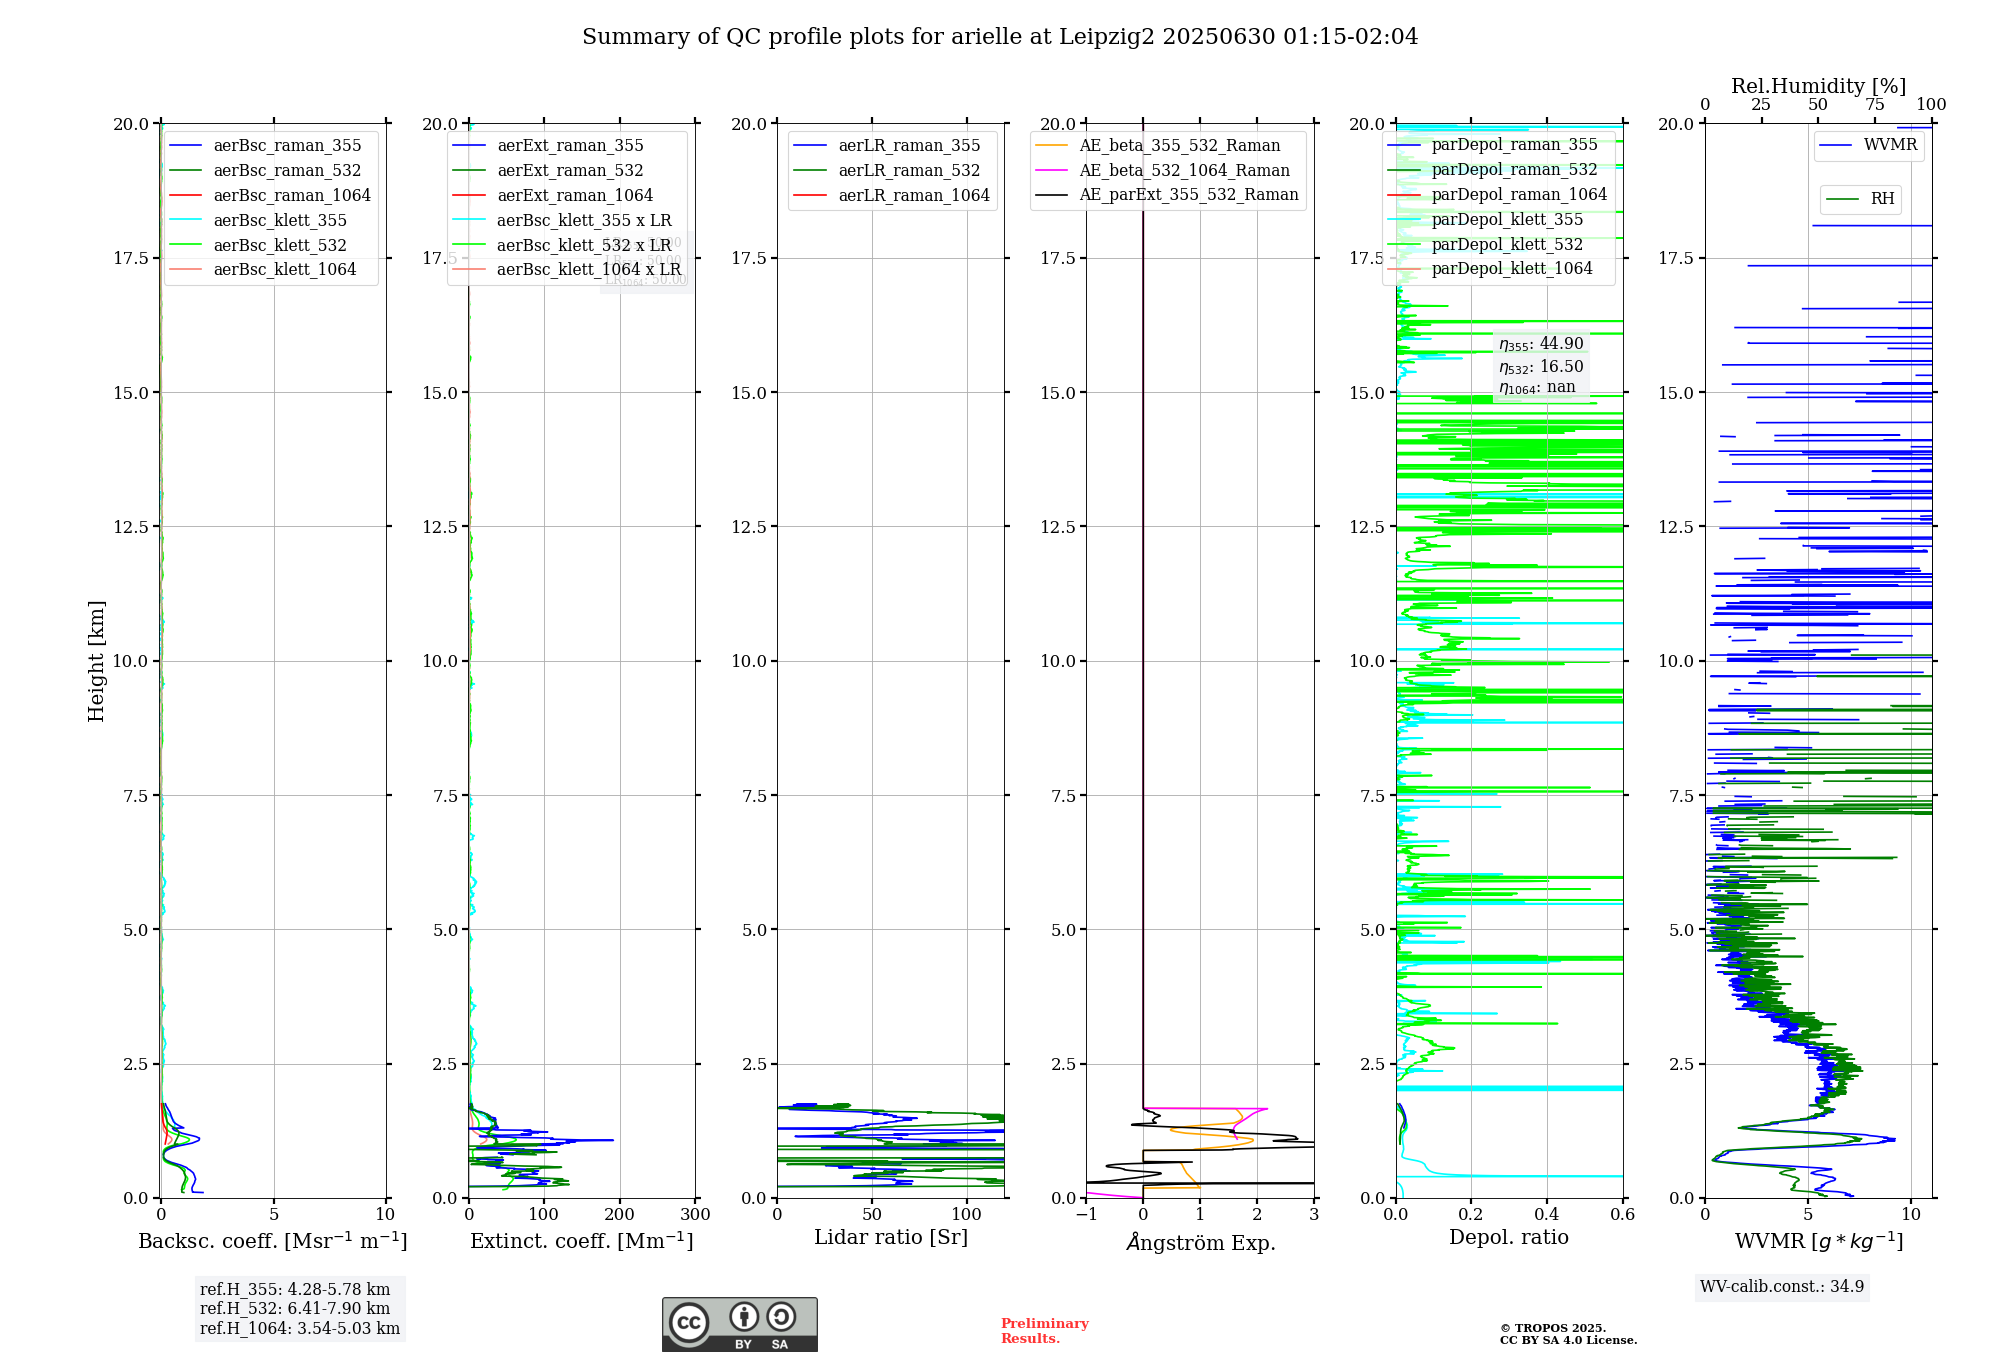Select legend entry aerBsc_klett_355 x LR
The height and width of the screenshot is (1360, 2000).
[562, 221]
